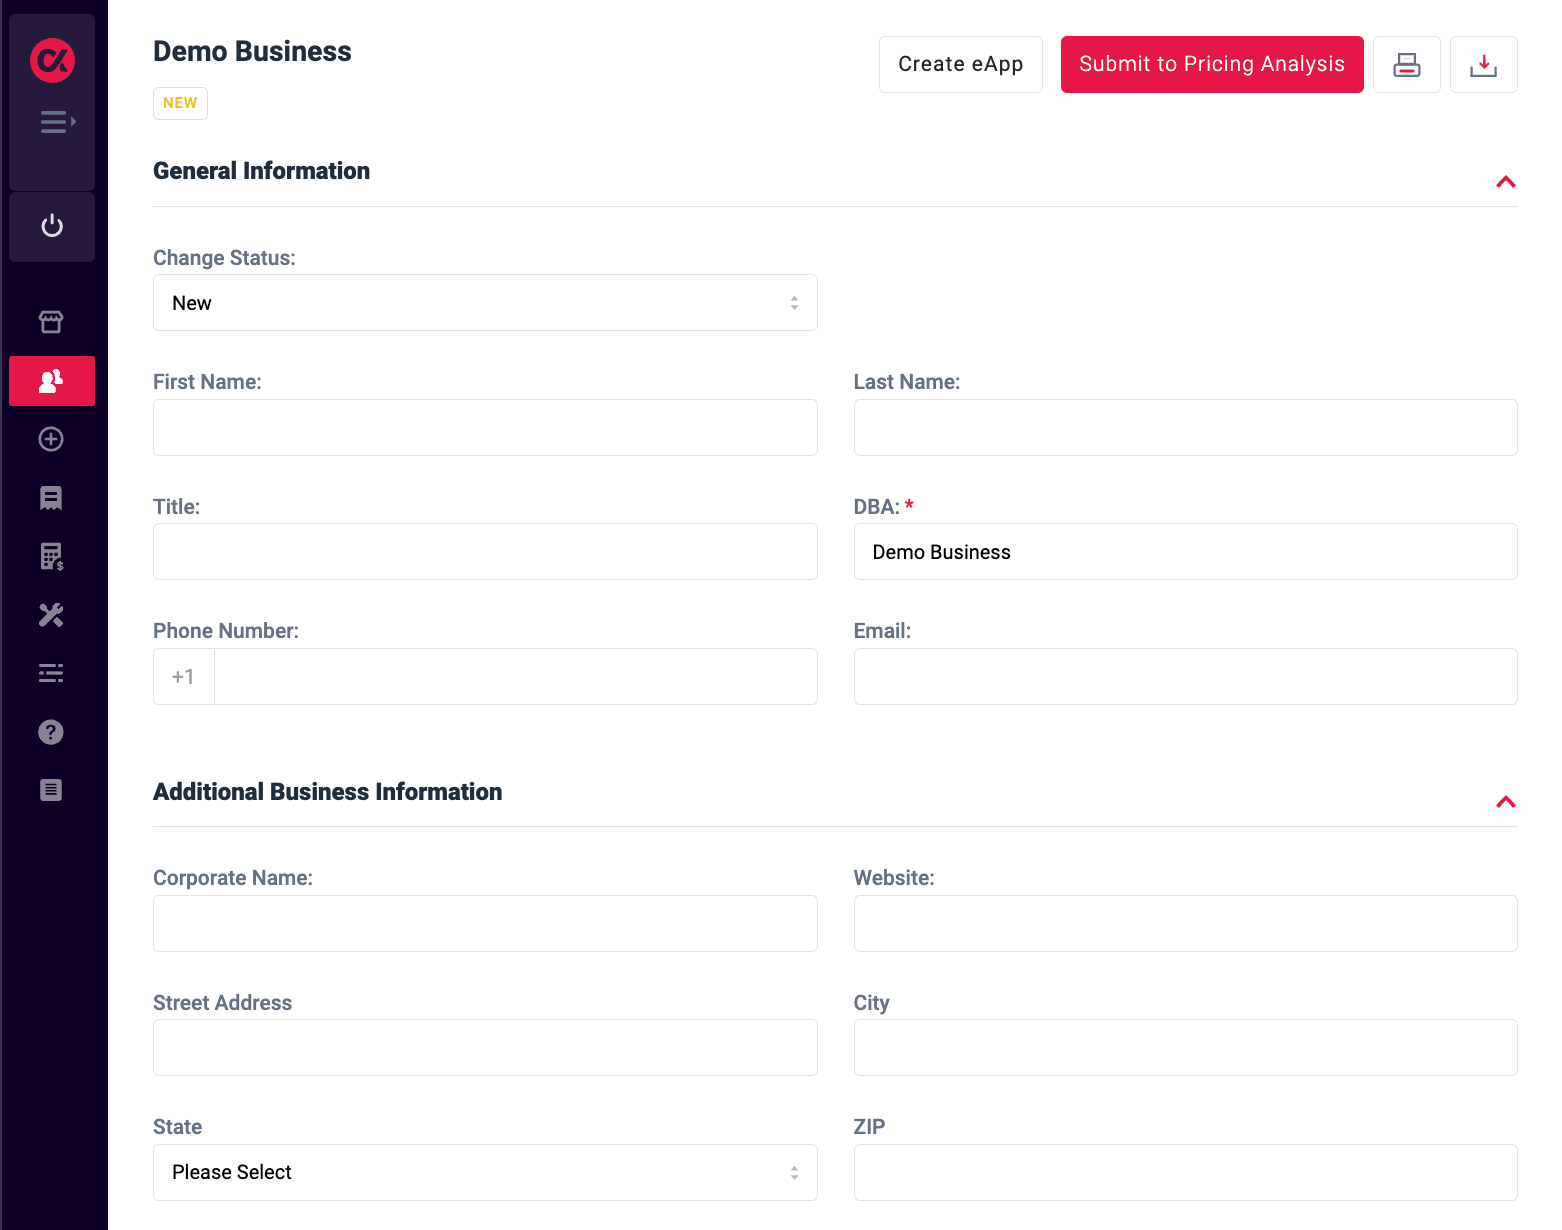1562x1230 pixels.
Task: Click the +1 country code prefix
Action: coord(184,677)
